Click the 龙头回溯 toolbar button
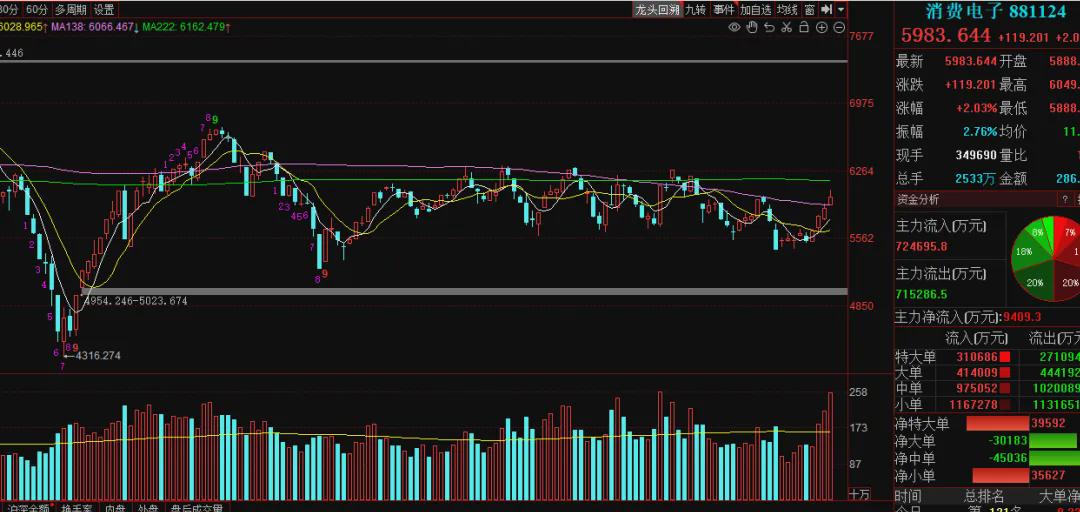Viewport: 1080px width, 512px height. 657,10
